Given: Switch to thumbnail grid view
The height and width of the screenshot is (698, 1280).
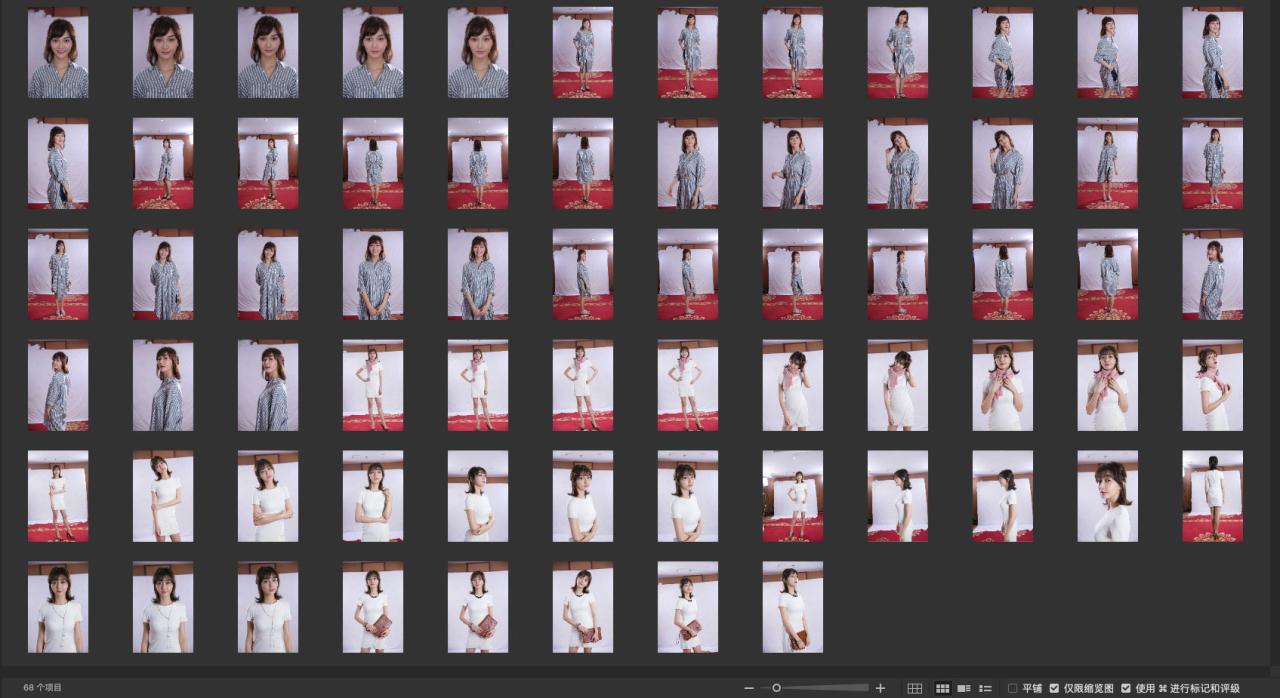Looking at the screenshot, I should pos(942,688).
